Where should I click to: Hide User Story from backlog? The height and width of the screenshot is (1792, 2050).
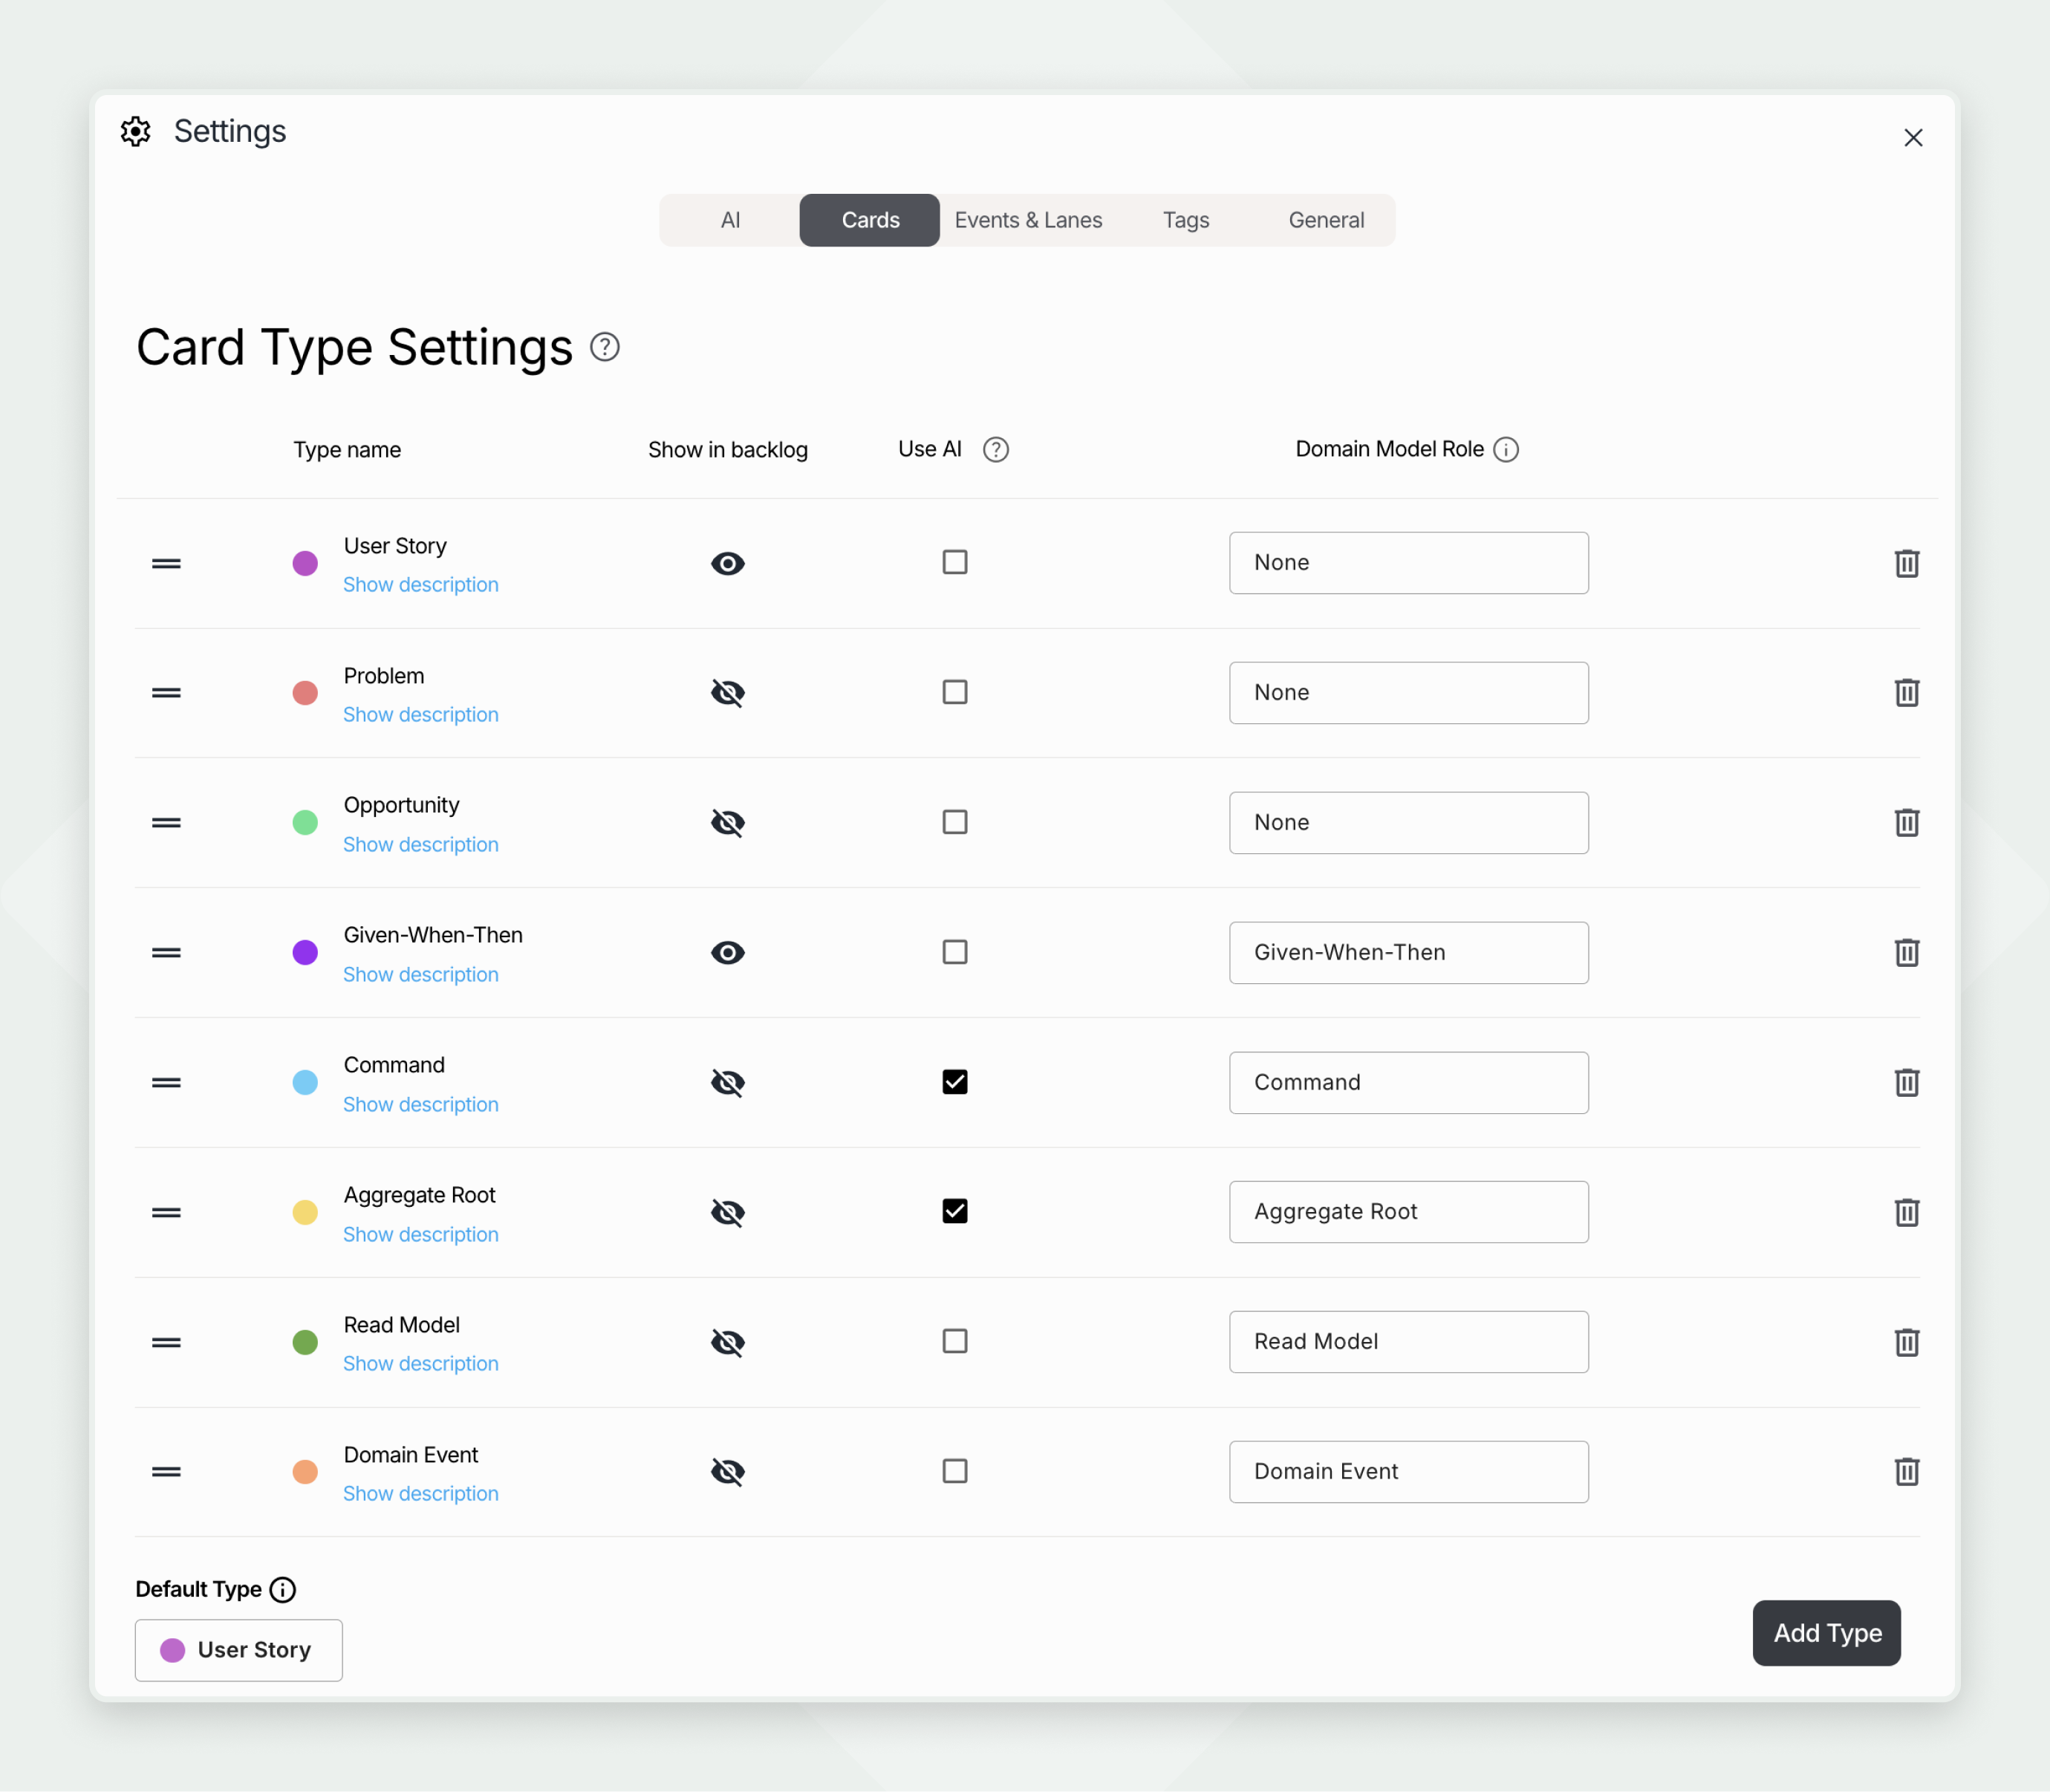tap(727, 563)
